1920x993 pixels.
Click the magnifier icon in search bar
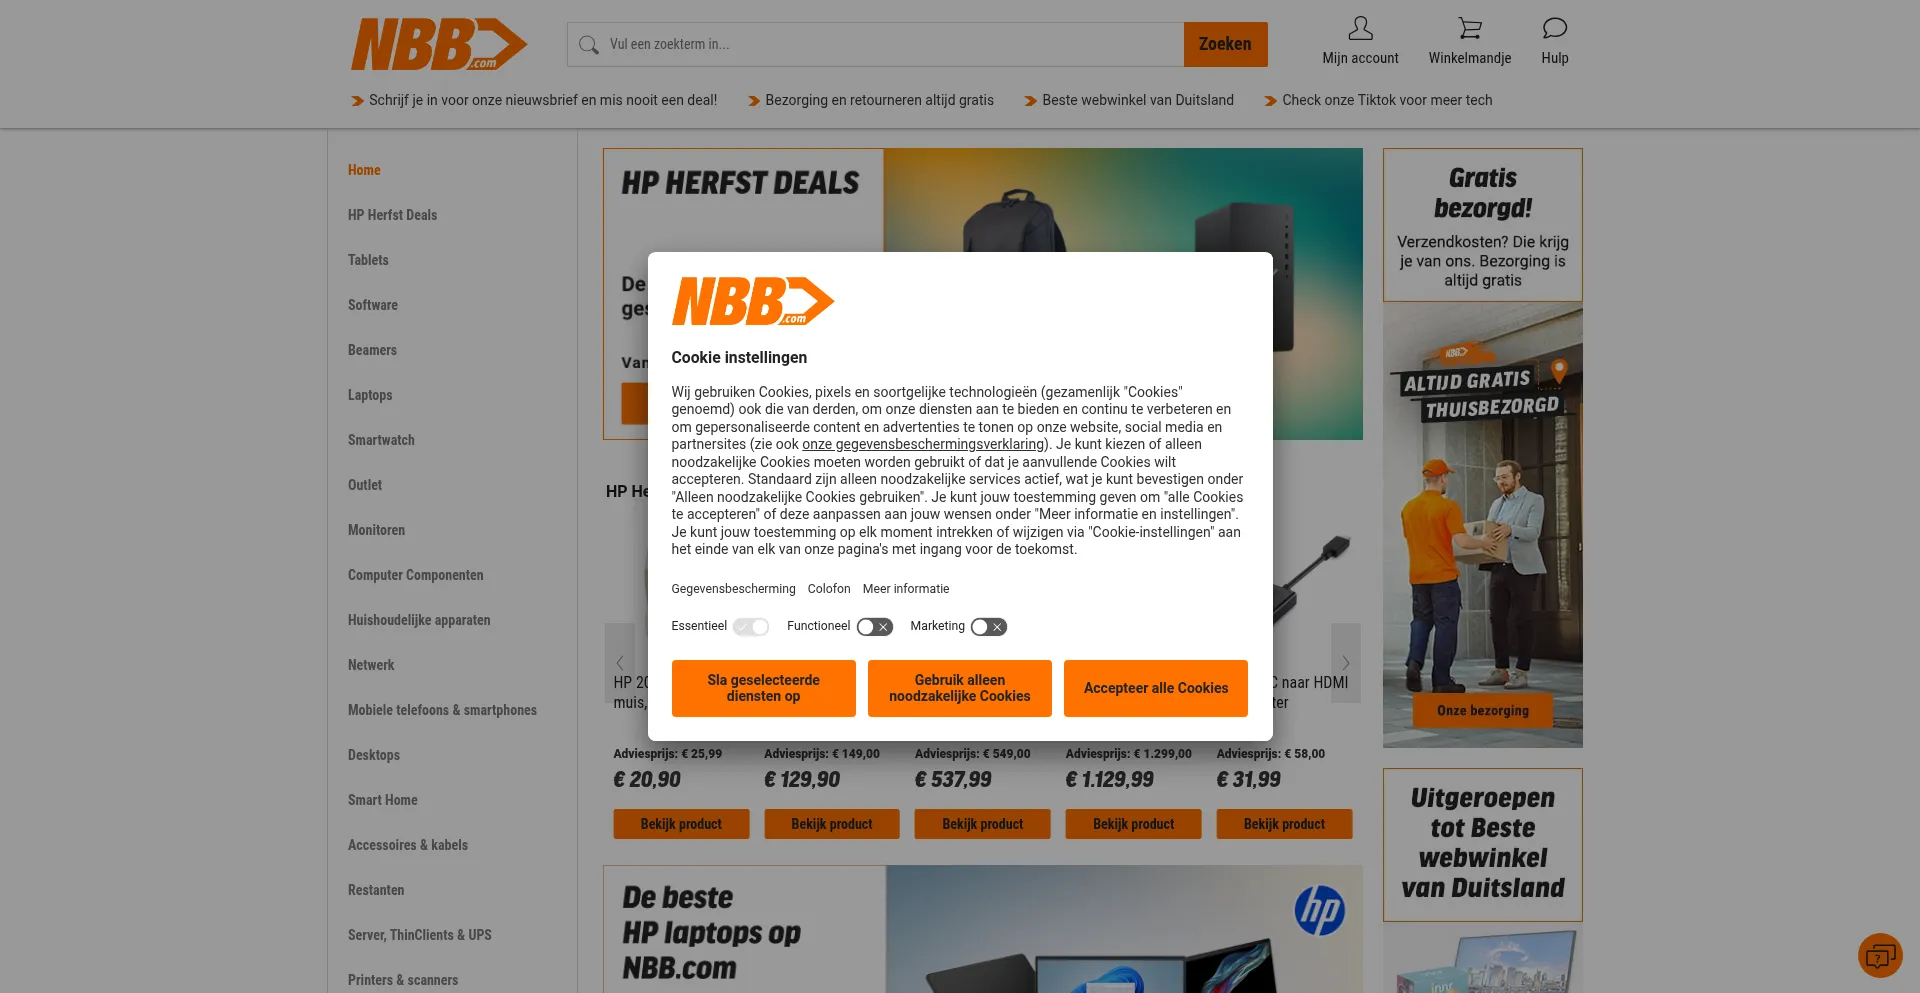pos(589,45)
